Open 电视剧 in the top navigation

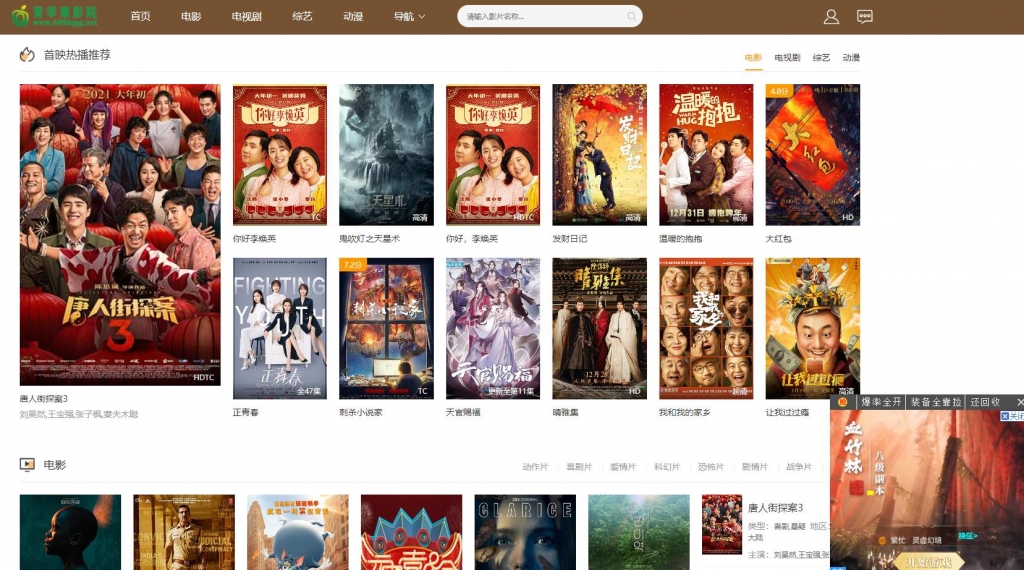pyautogui.click(x=246, y=16)
